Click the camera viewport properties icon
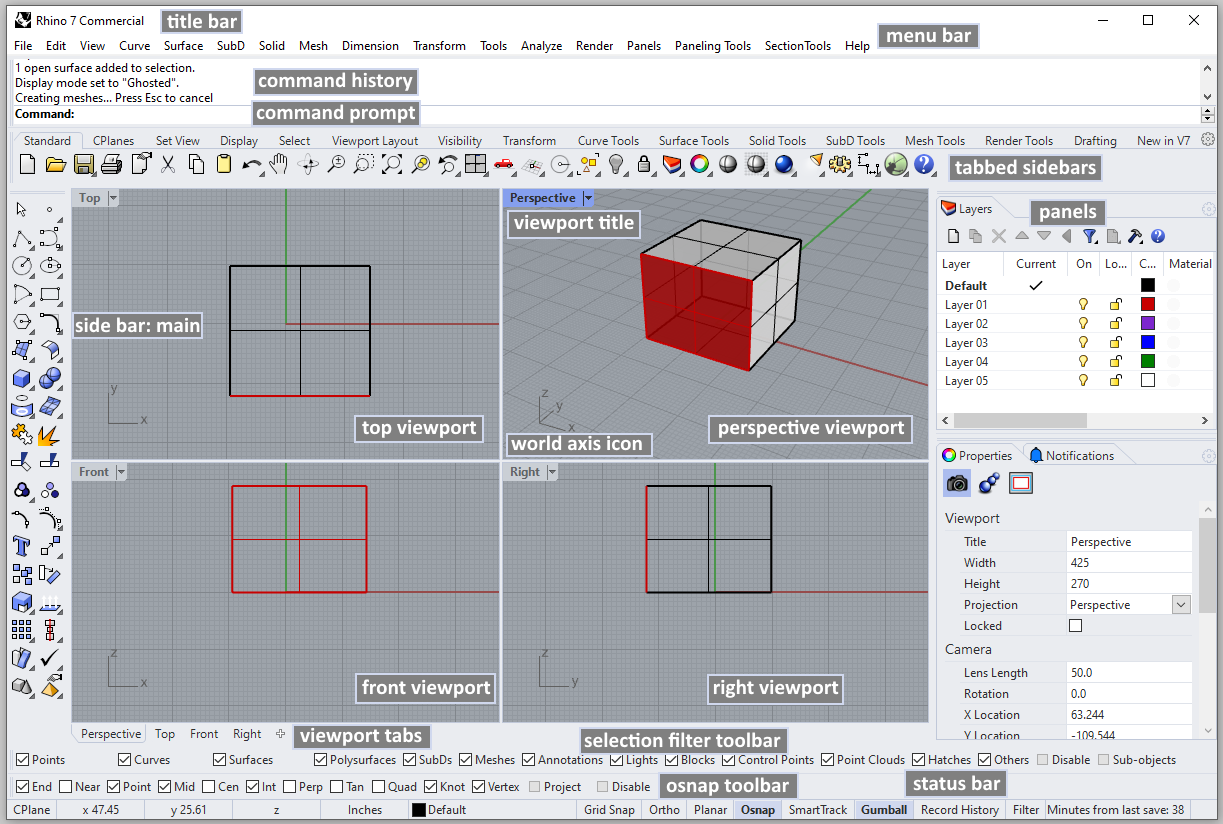 (x=957, y=484)
